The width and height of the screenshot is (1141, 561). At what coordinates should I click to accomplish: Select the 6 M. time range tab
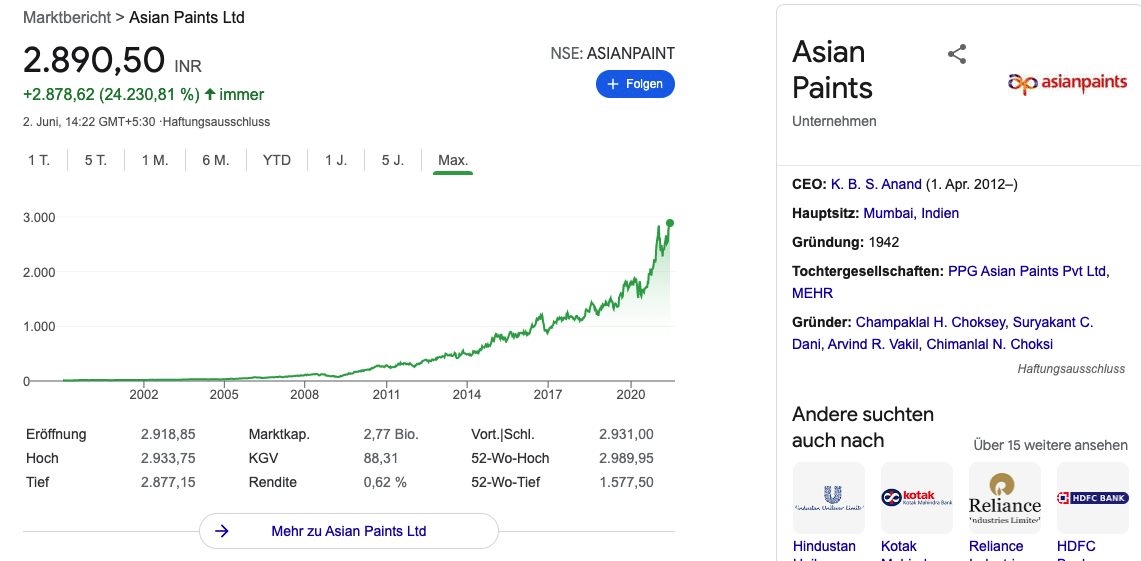click(x=215, y=160)
